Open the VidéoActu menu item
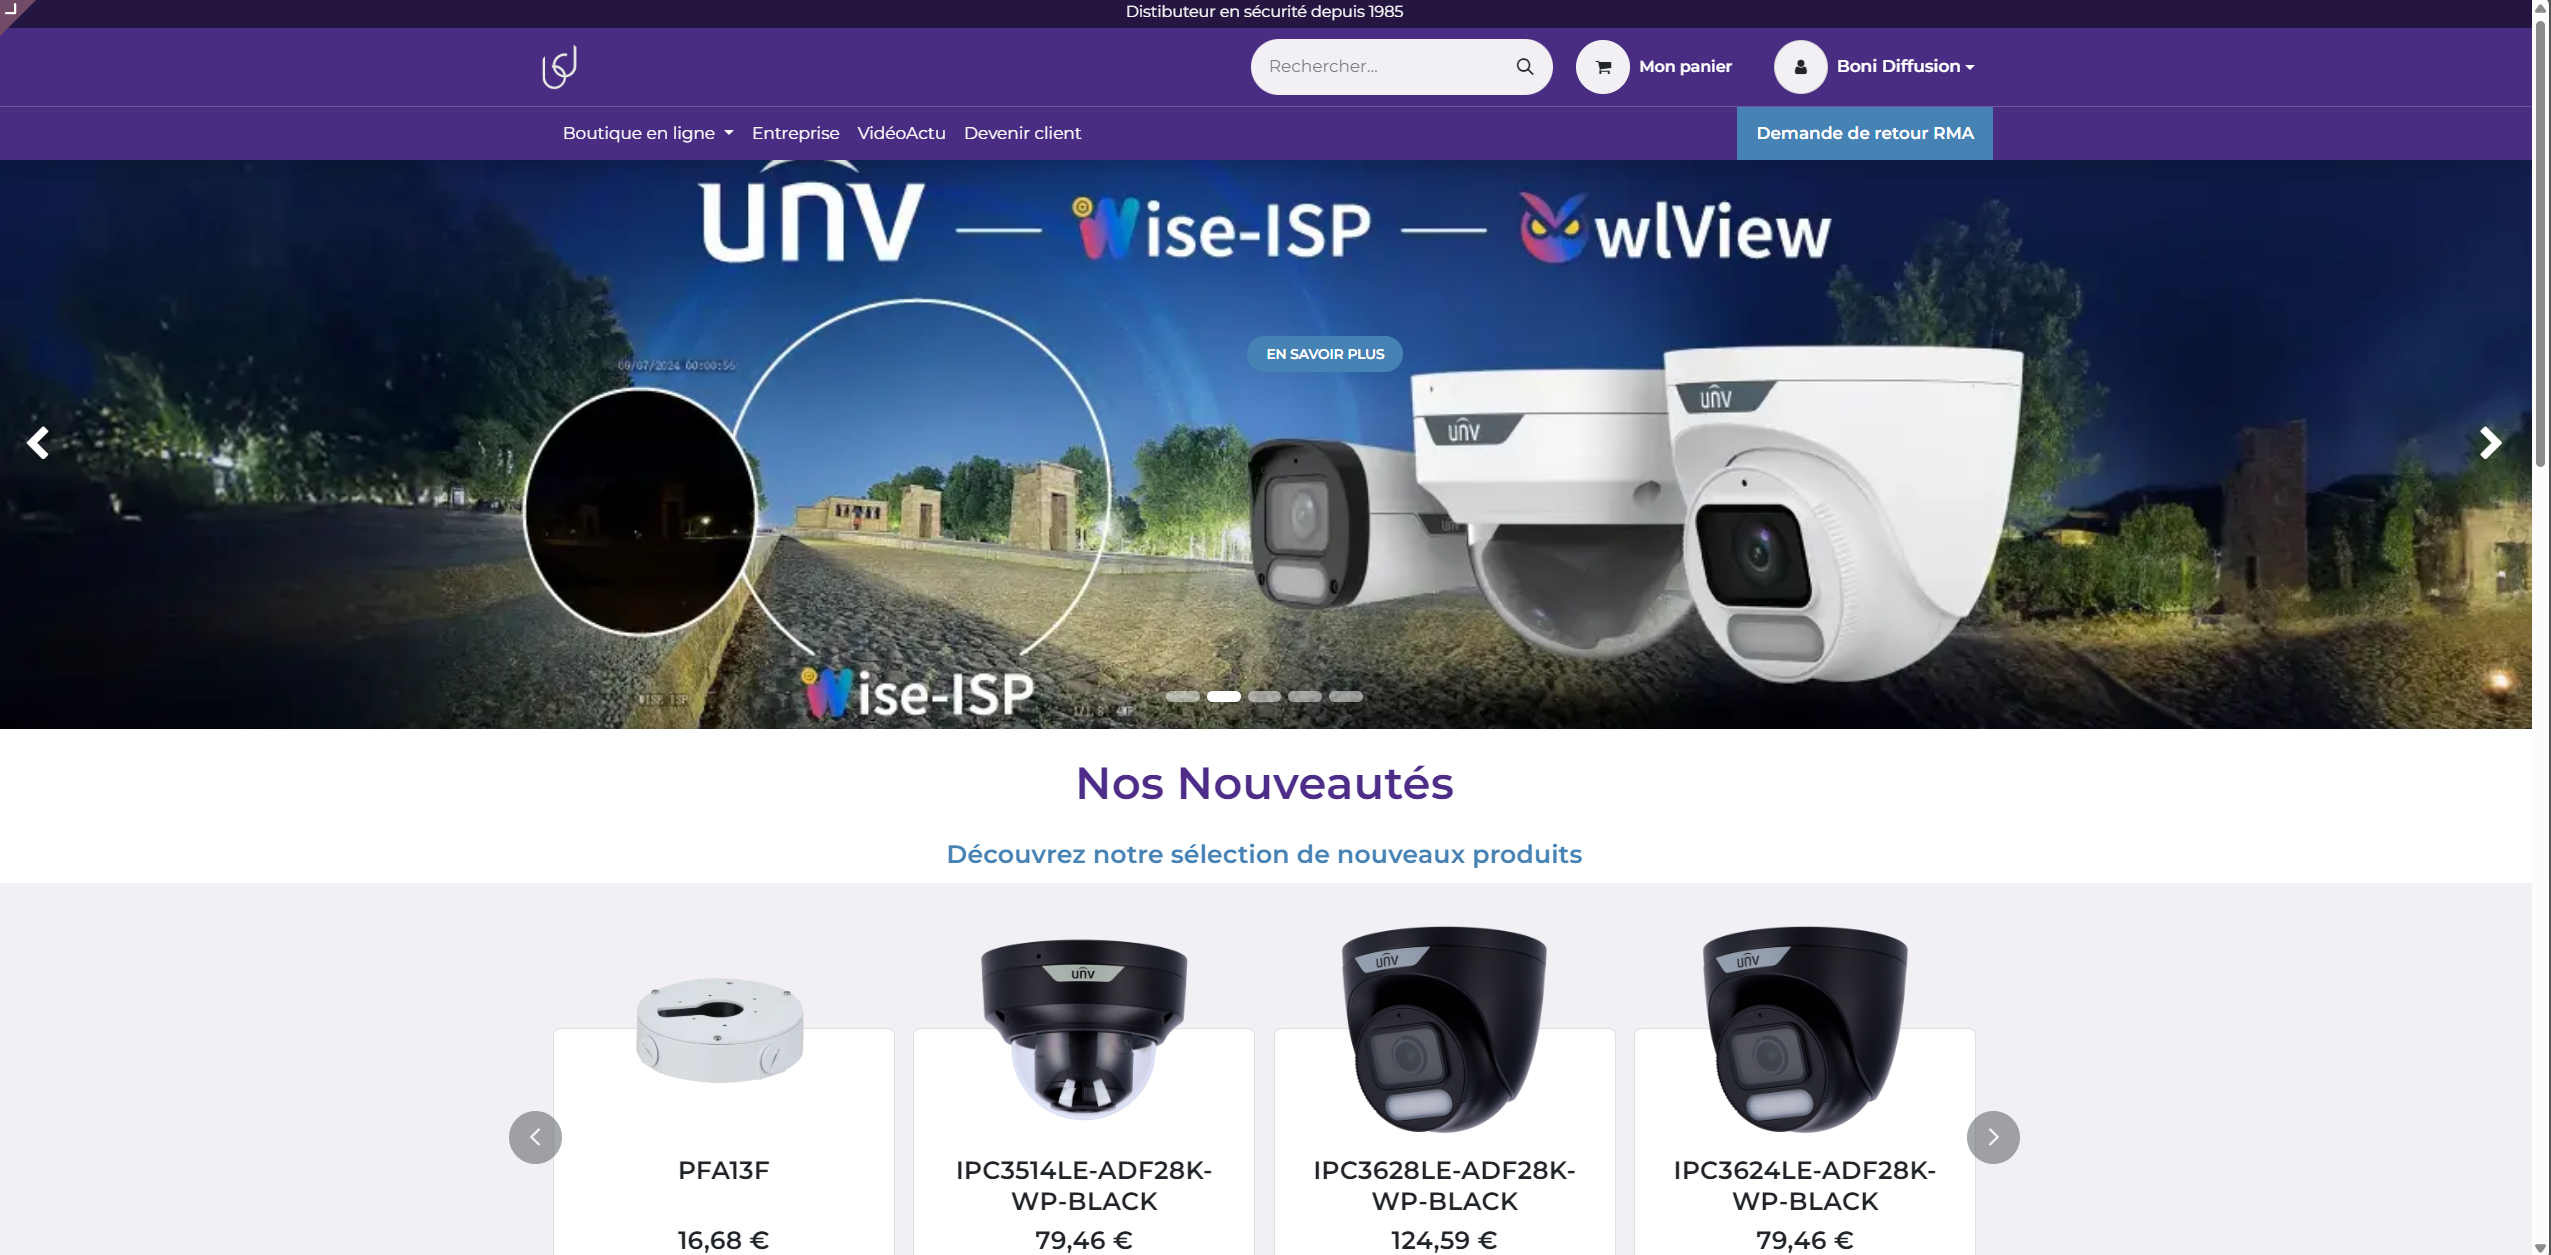 coord(901,133)
